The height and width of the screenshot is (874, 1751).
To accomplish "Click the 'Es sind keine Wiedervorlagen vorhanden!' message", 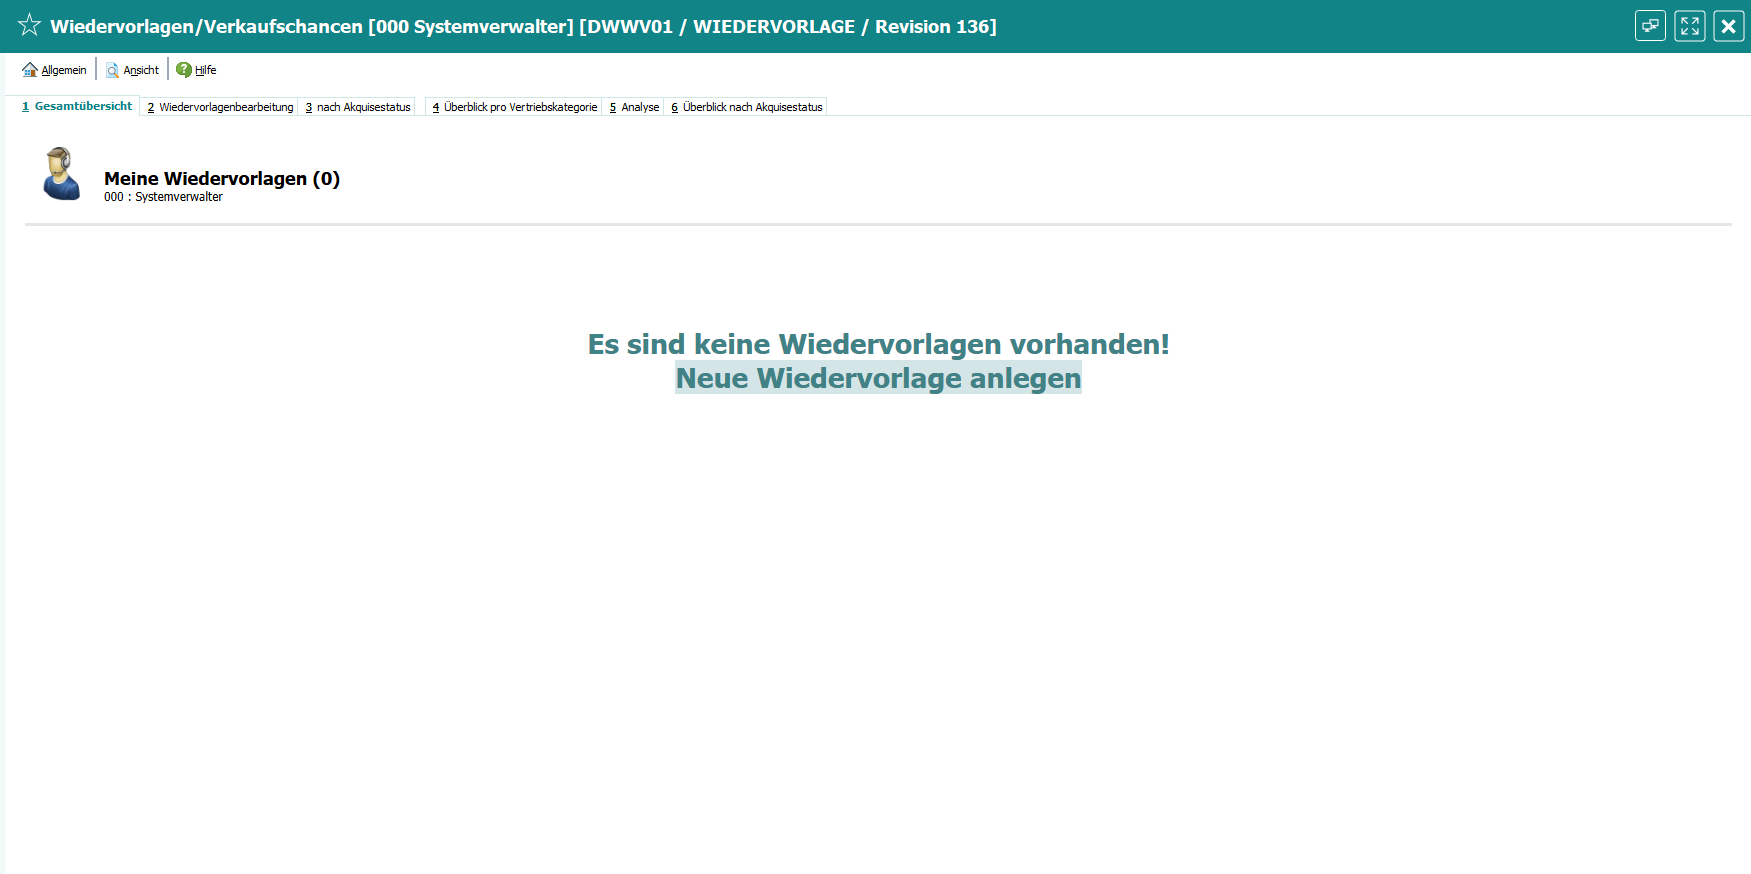I will (878, 344).
